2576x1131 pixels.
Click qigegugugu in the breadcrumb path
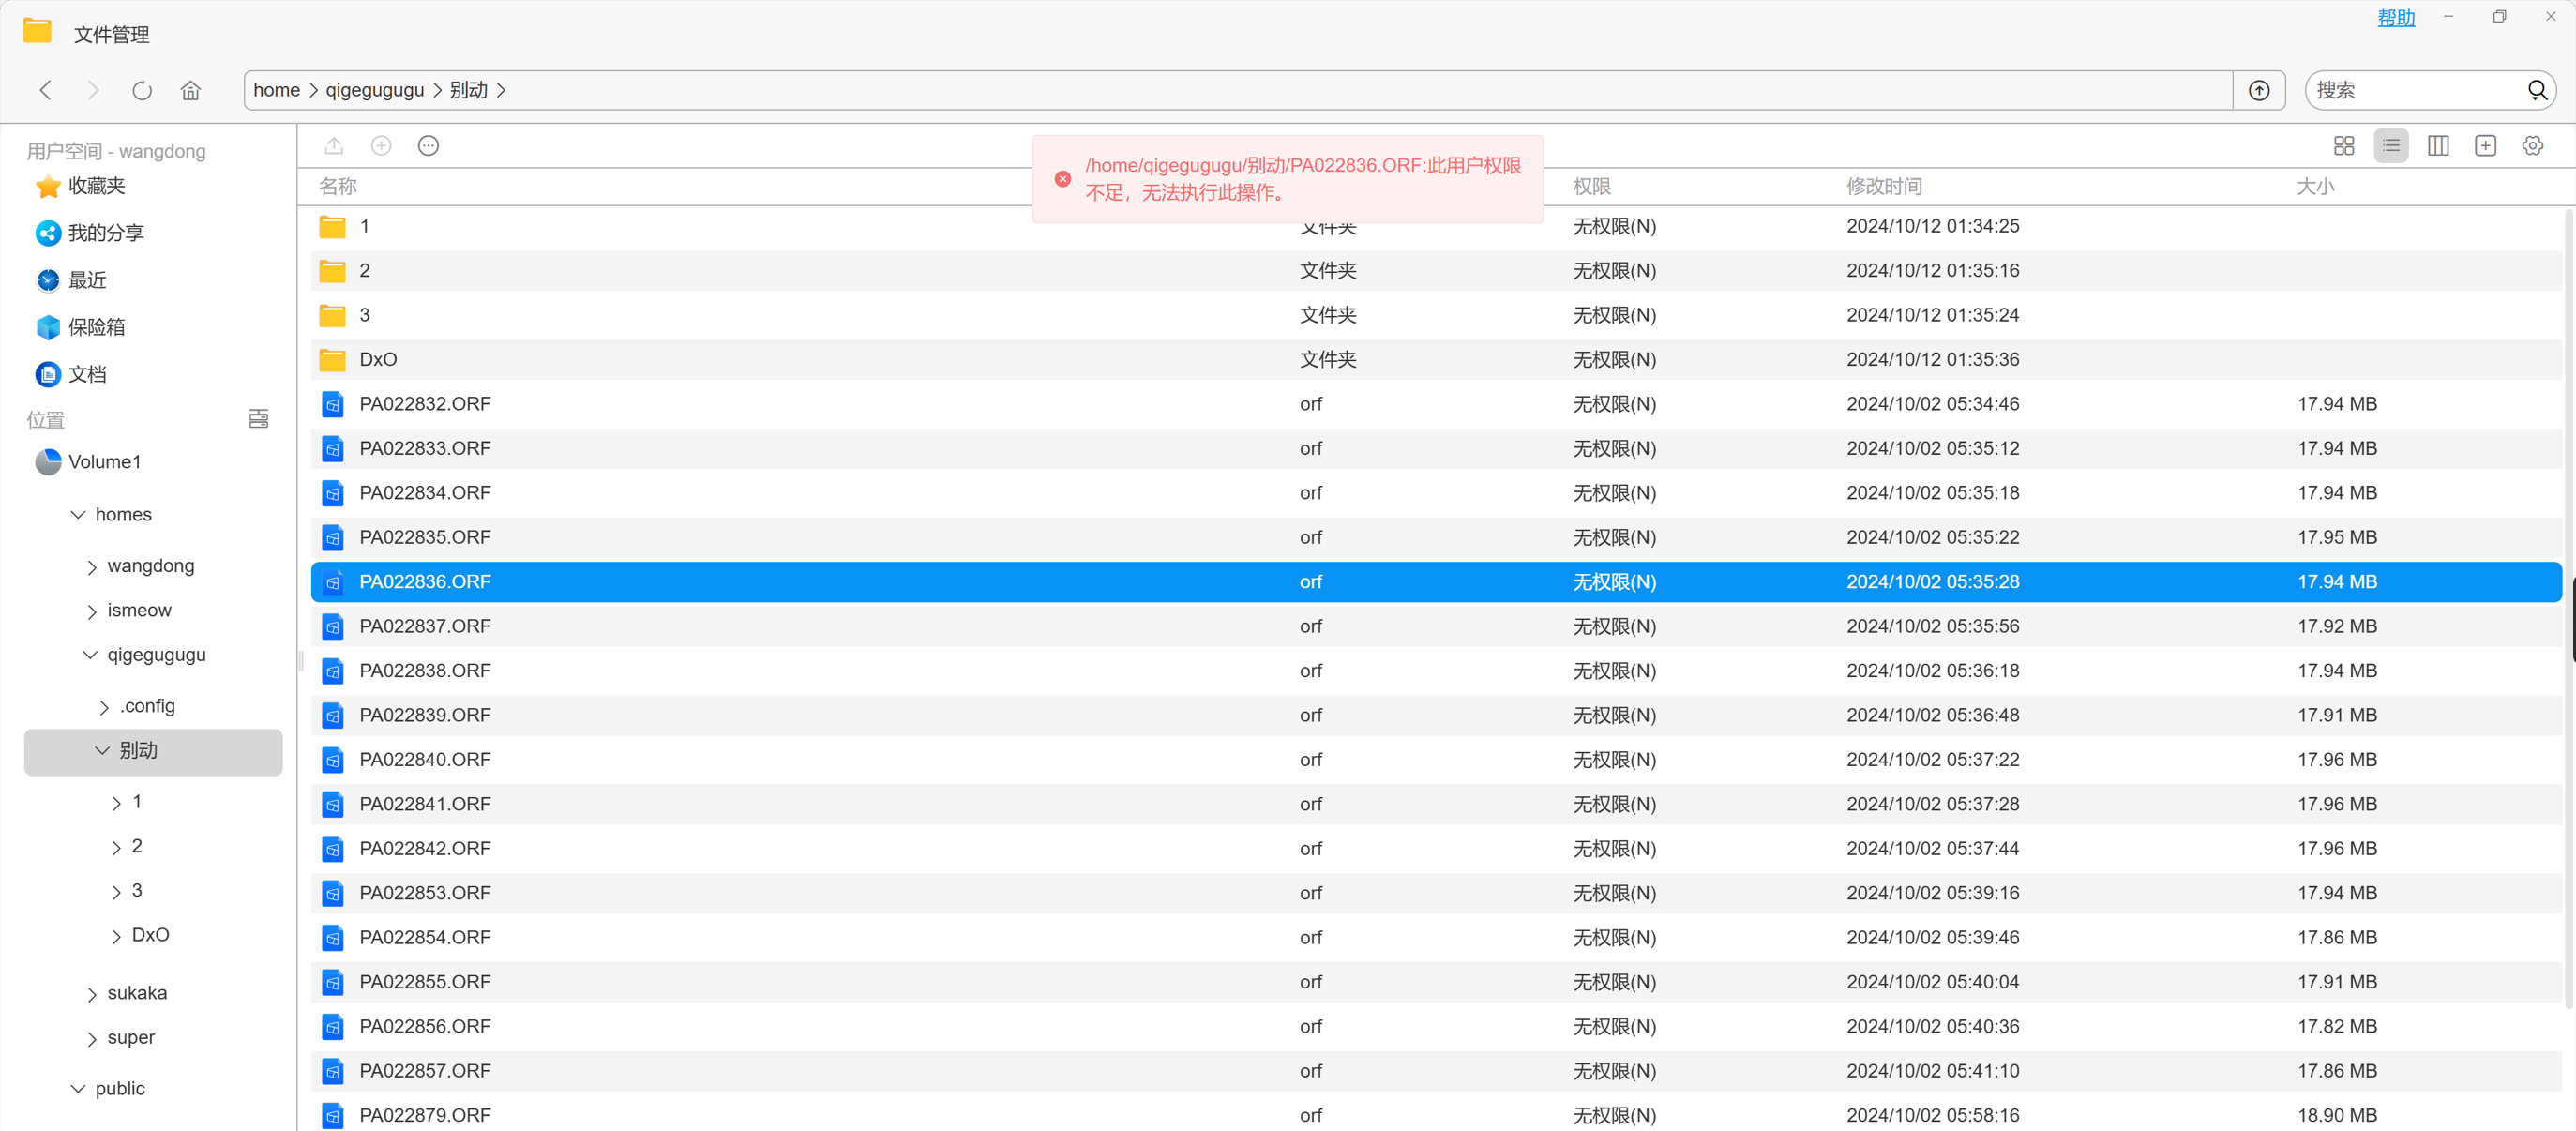[x=375, y=90]
